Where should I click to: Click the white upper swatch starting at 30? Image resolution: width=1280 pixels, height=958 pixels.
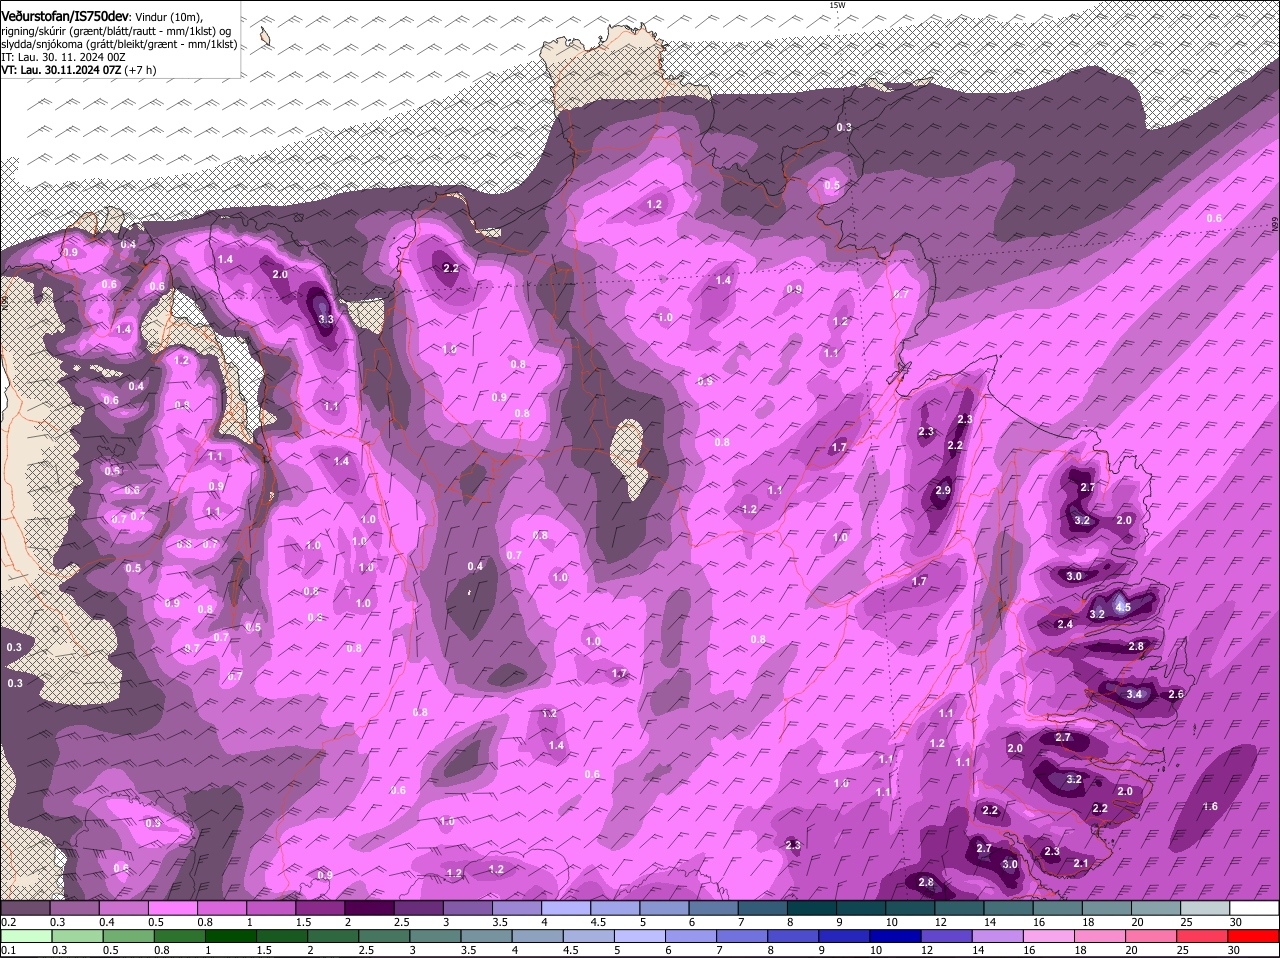pos(1253,908)
